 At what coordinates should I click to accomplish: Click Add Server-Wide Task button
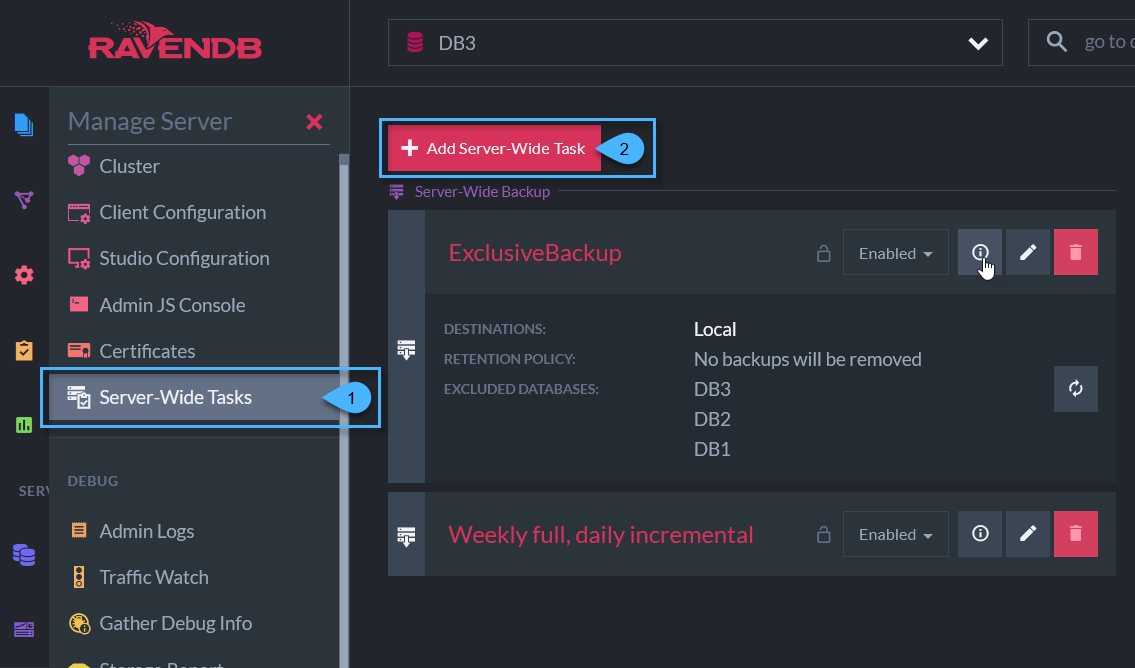pyautogui.click(x=494, y=148)
